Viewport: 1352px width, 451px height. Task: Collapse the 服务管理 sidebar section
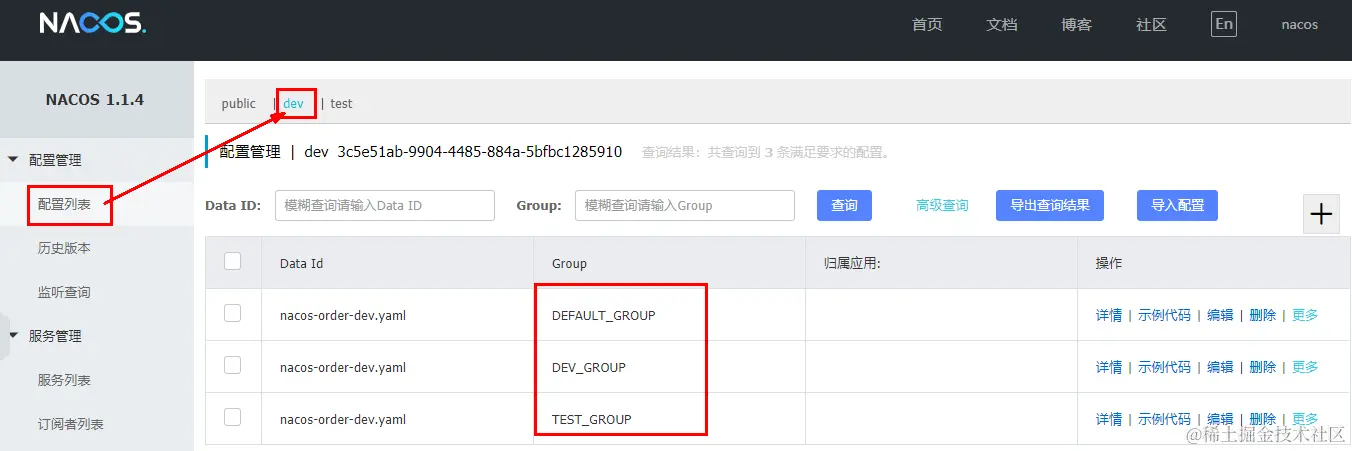(x=14, y=336)
